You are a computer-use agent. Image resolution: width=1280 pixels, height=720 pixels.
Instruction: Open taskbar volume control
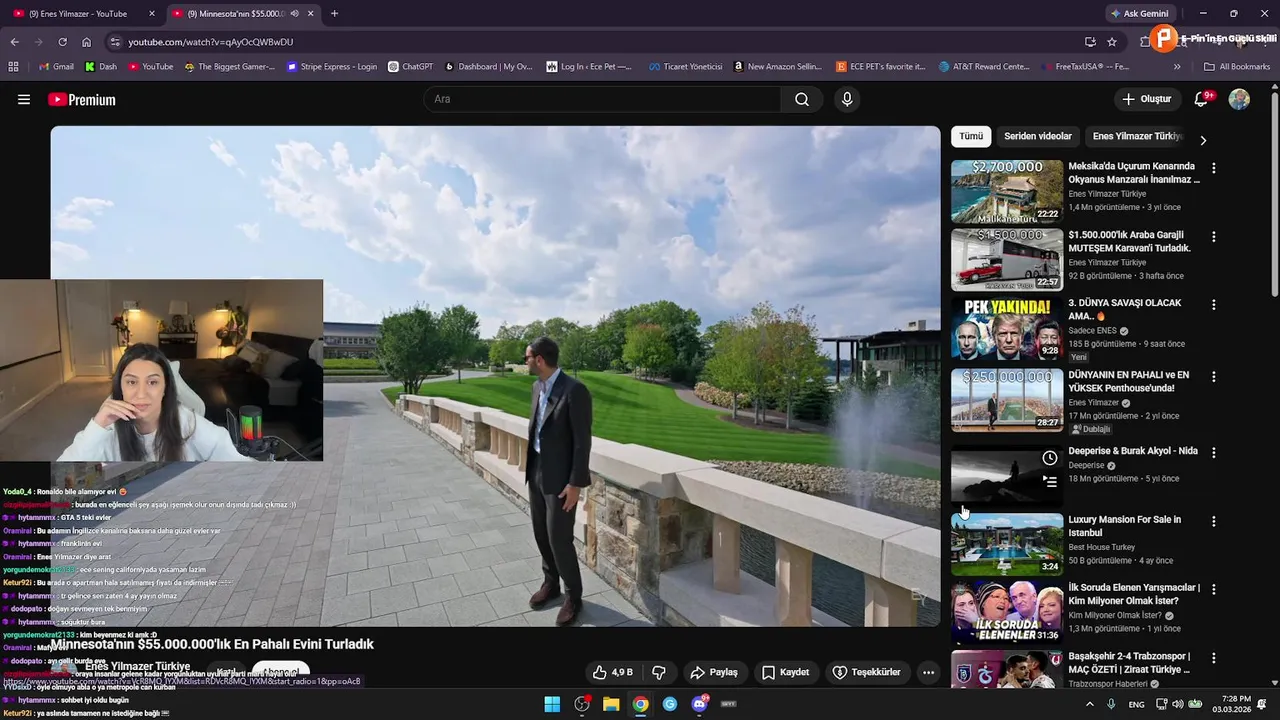(1178, 704)
